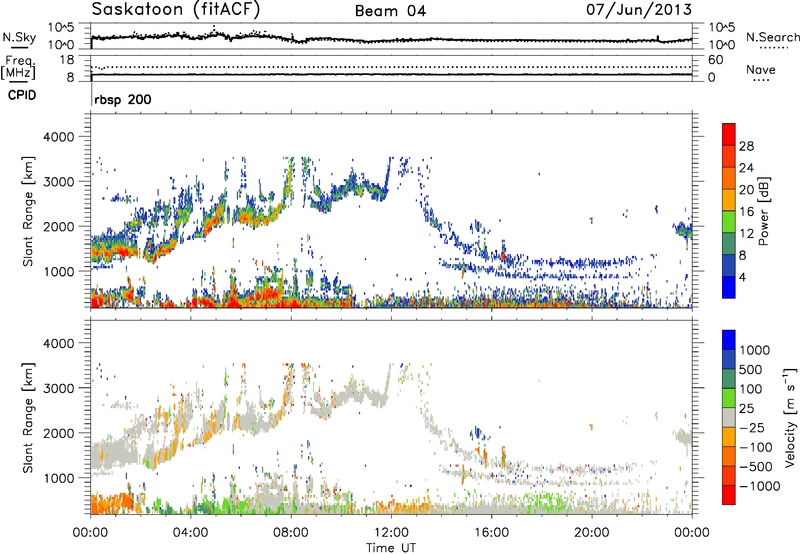800x554 pixels.
Task: Click the '04:00' time axis tick label
Action: 190,533
